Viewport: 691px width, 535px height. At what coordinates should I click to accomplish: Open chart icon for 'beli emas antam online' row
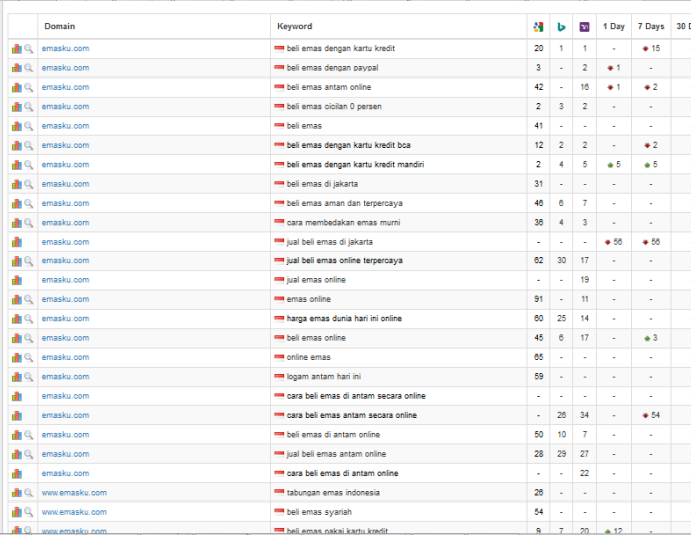(17, 87)
